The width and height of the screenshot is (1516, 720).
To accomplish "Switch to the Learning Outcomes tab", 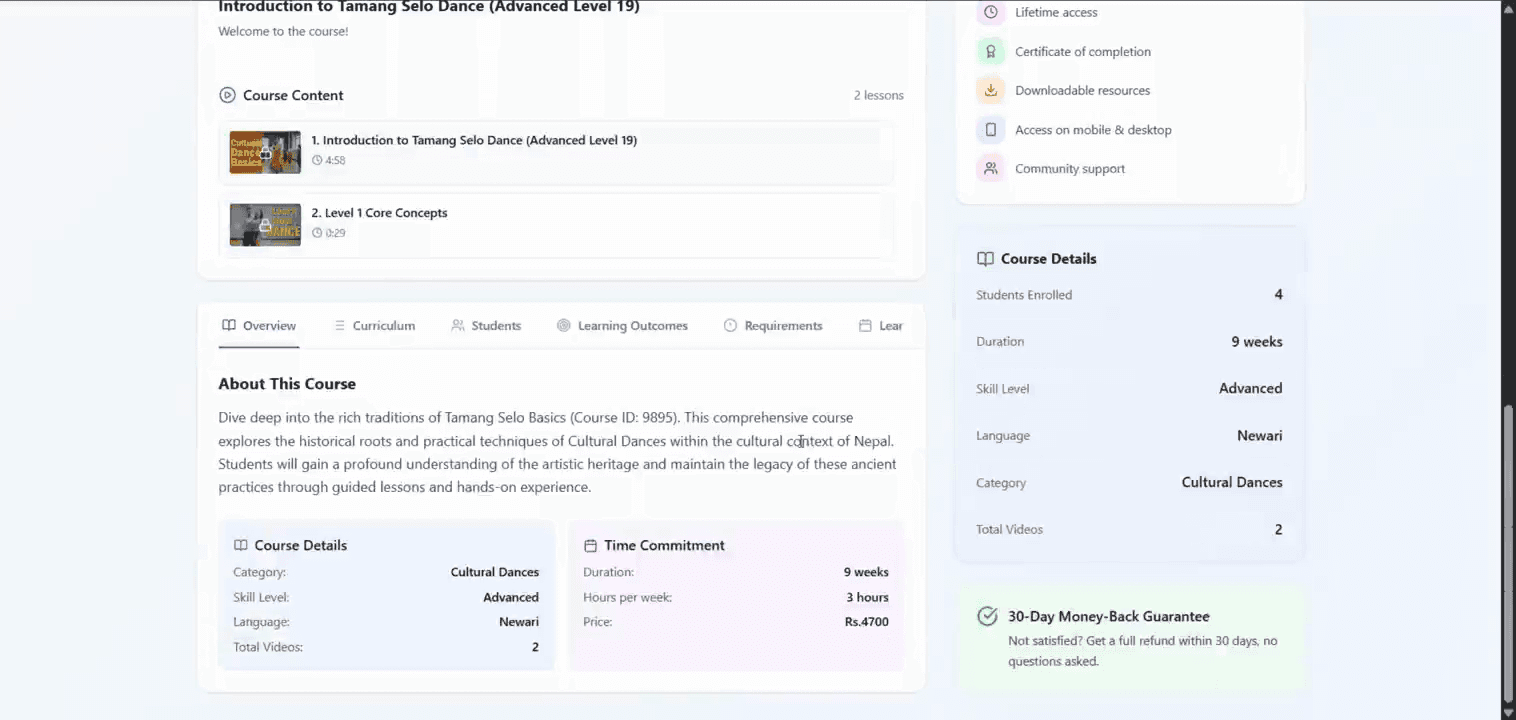I will point(623,326).
